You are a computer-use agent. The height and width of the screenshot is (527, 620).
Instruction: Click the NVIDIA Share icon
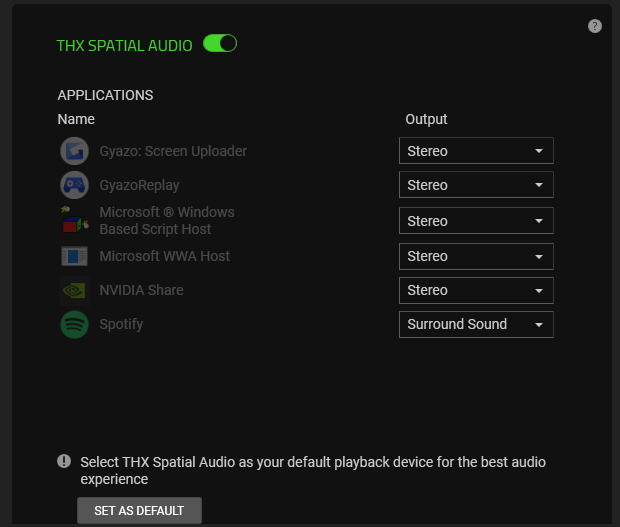tap(74, 291)
